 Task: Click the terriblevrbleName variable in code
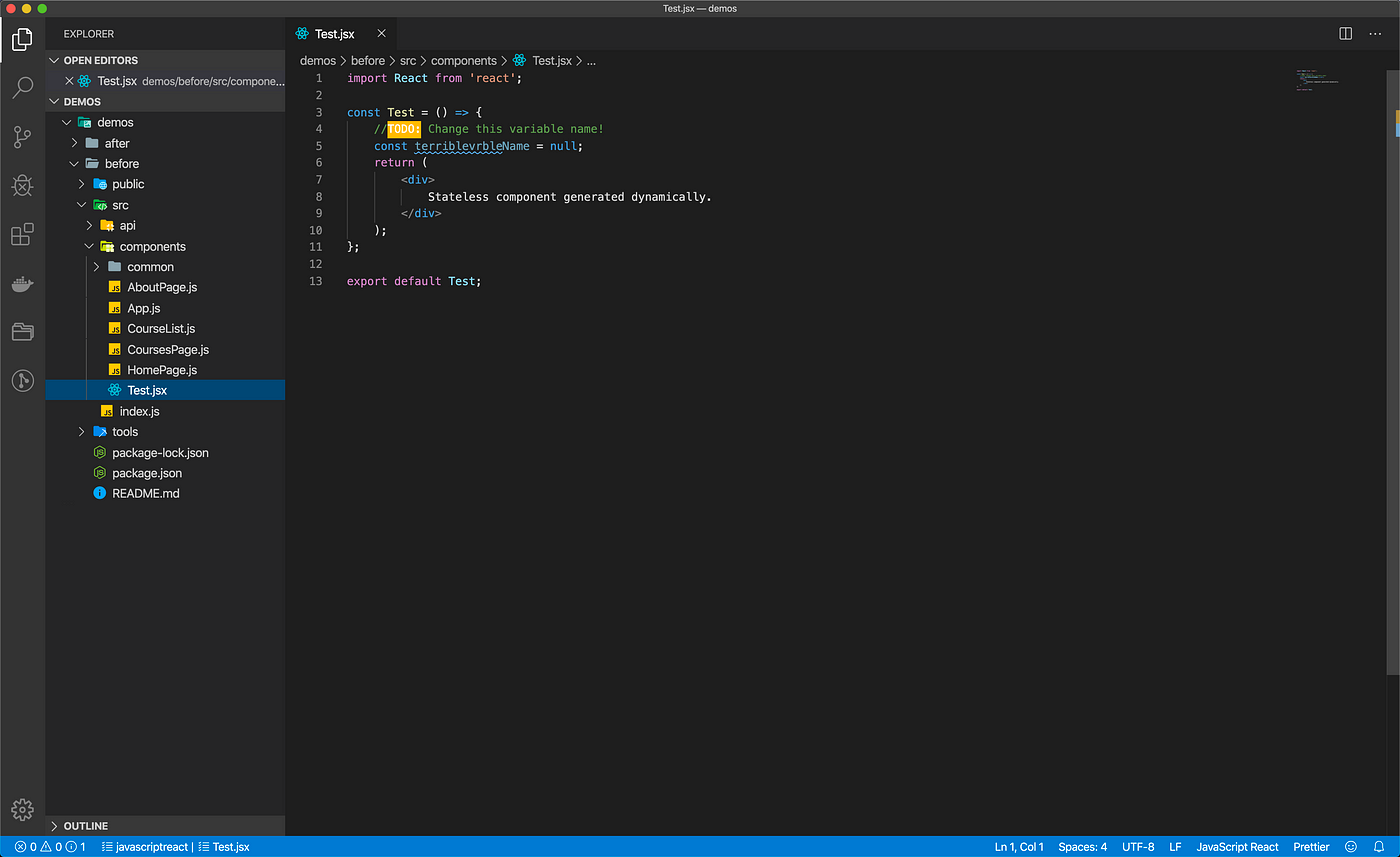click(x=472, y=146)
